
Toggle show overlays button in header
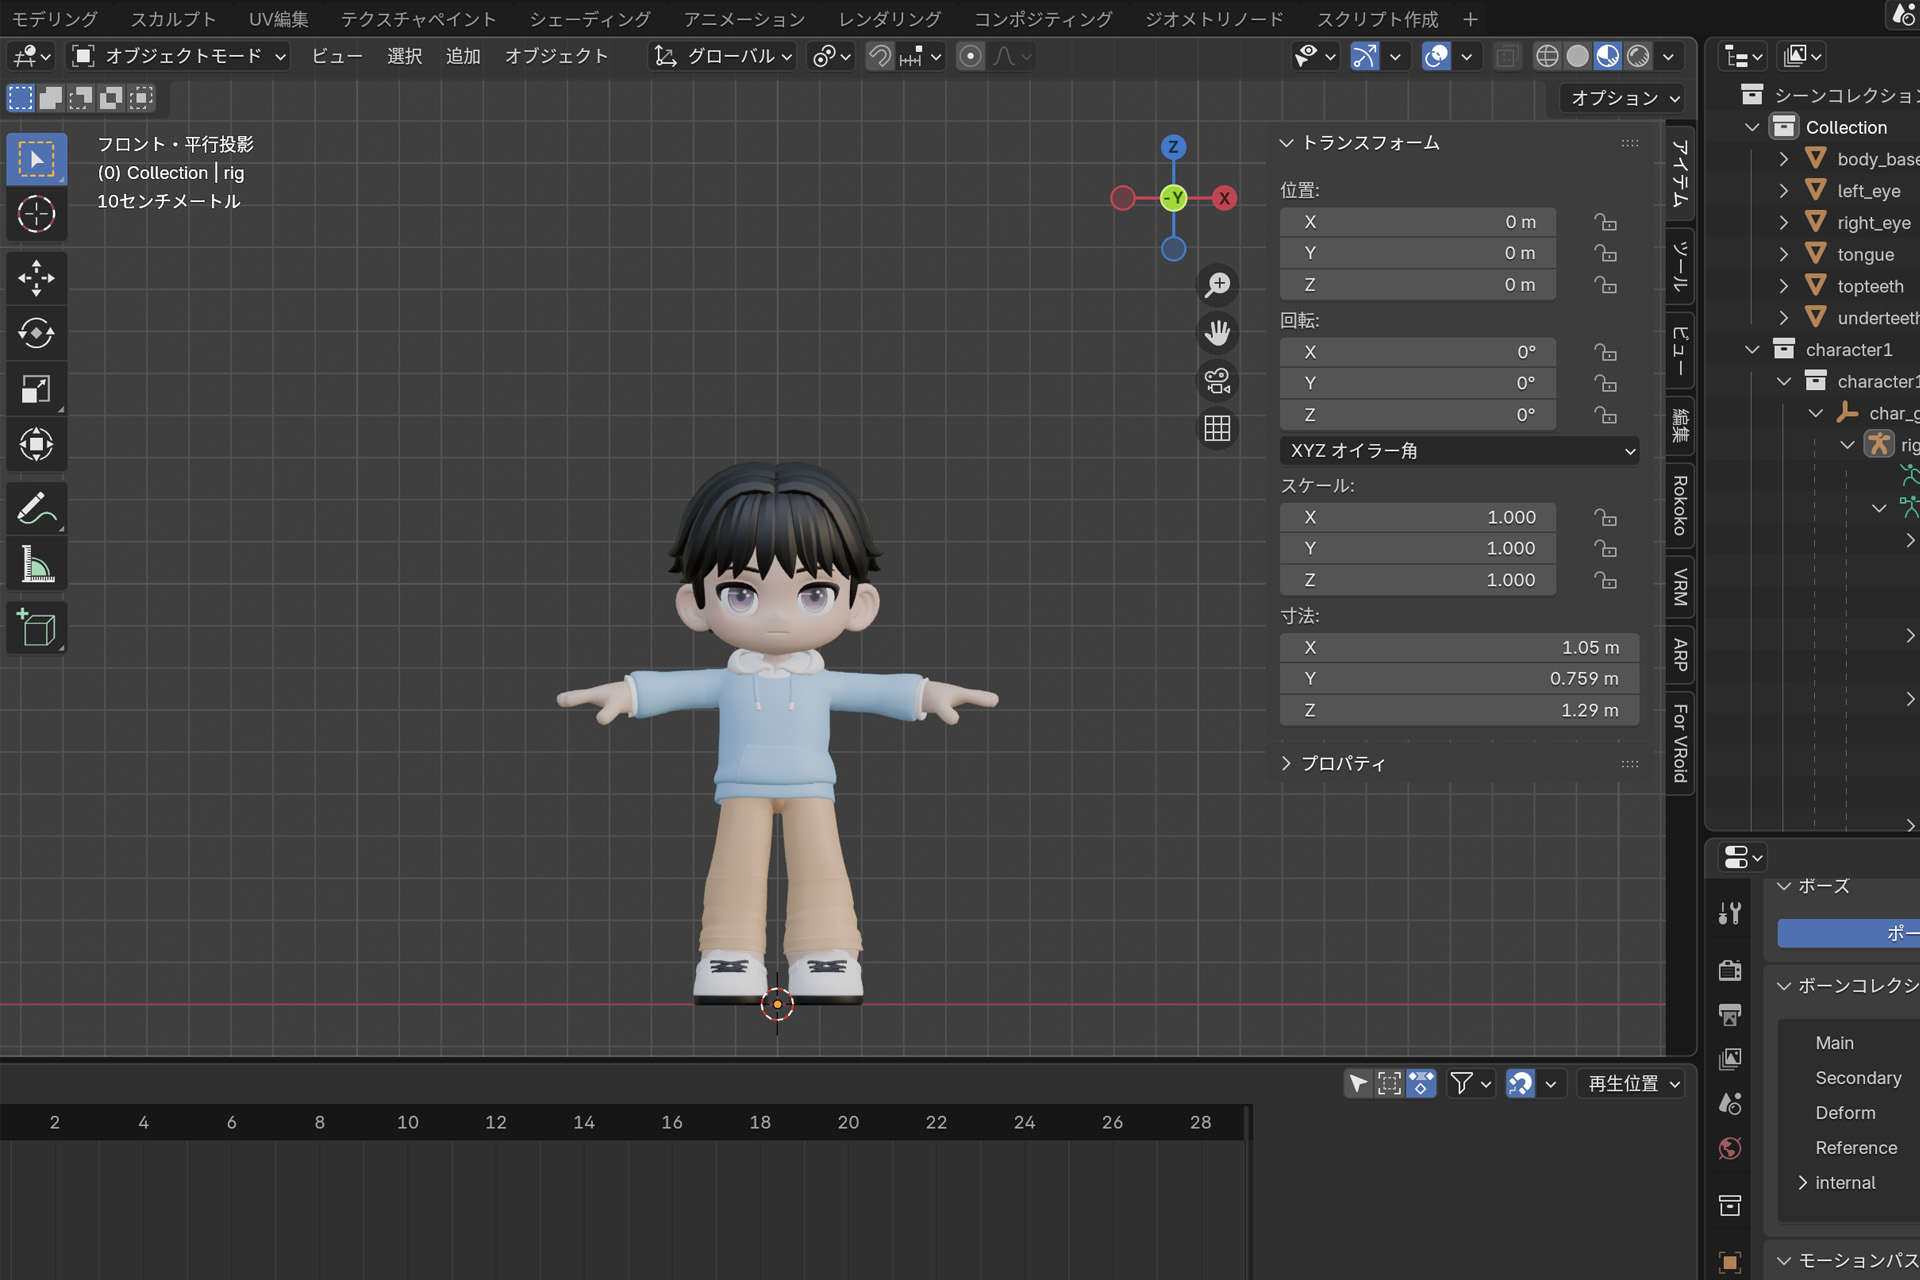[1436, 57]
